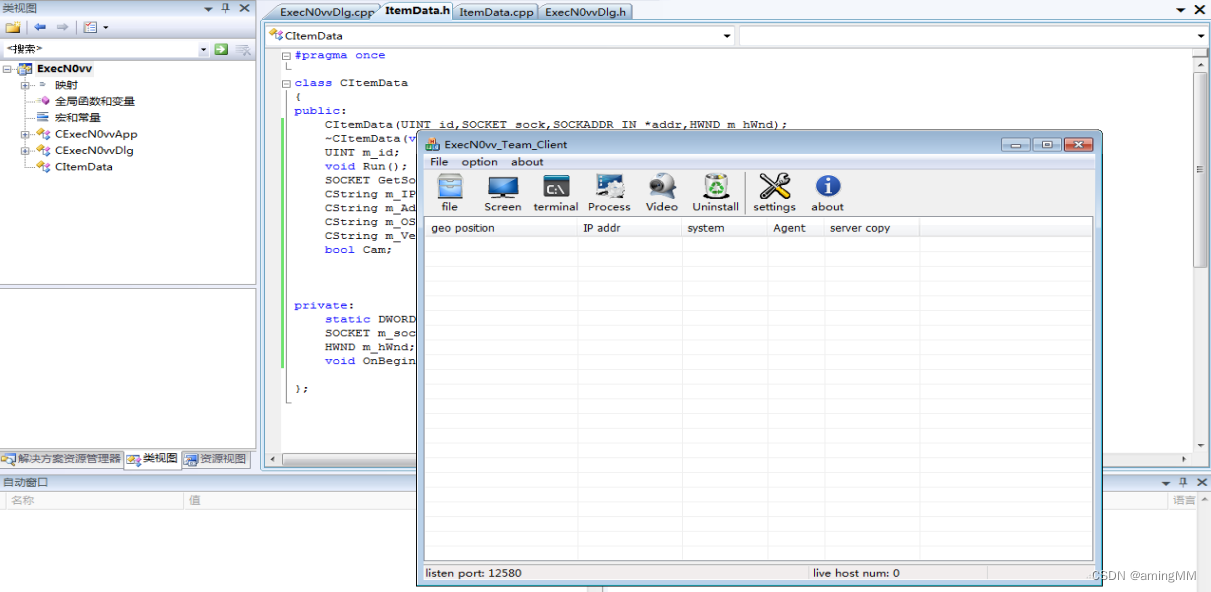Sort by geo position column header
This screenshot has width=1211, height=592.
tap(501, 228)
